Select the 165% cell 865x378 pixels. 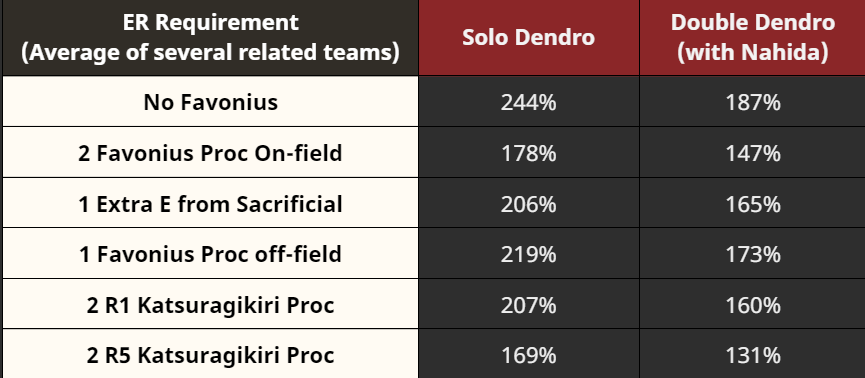coord(752,203)
